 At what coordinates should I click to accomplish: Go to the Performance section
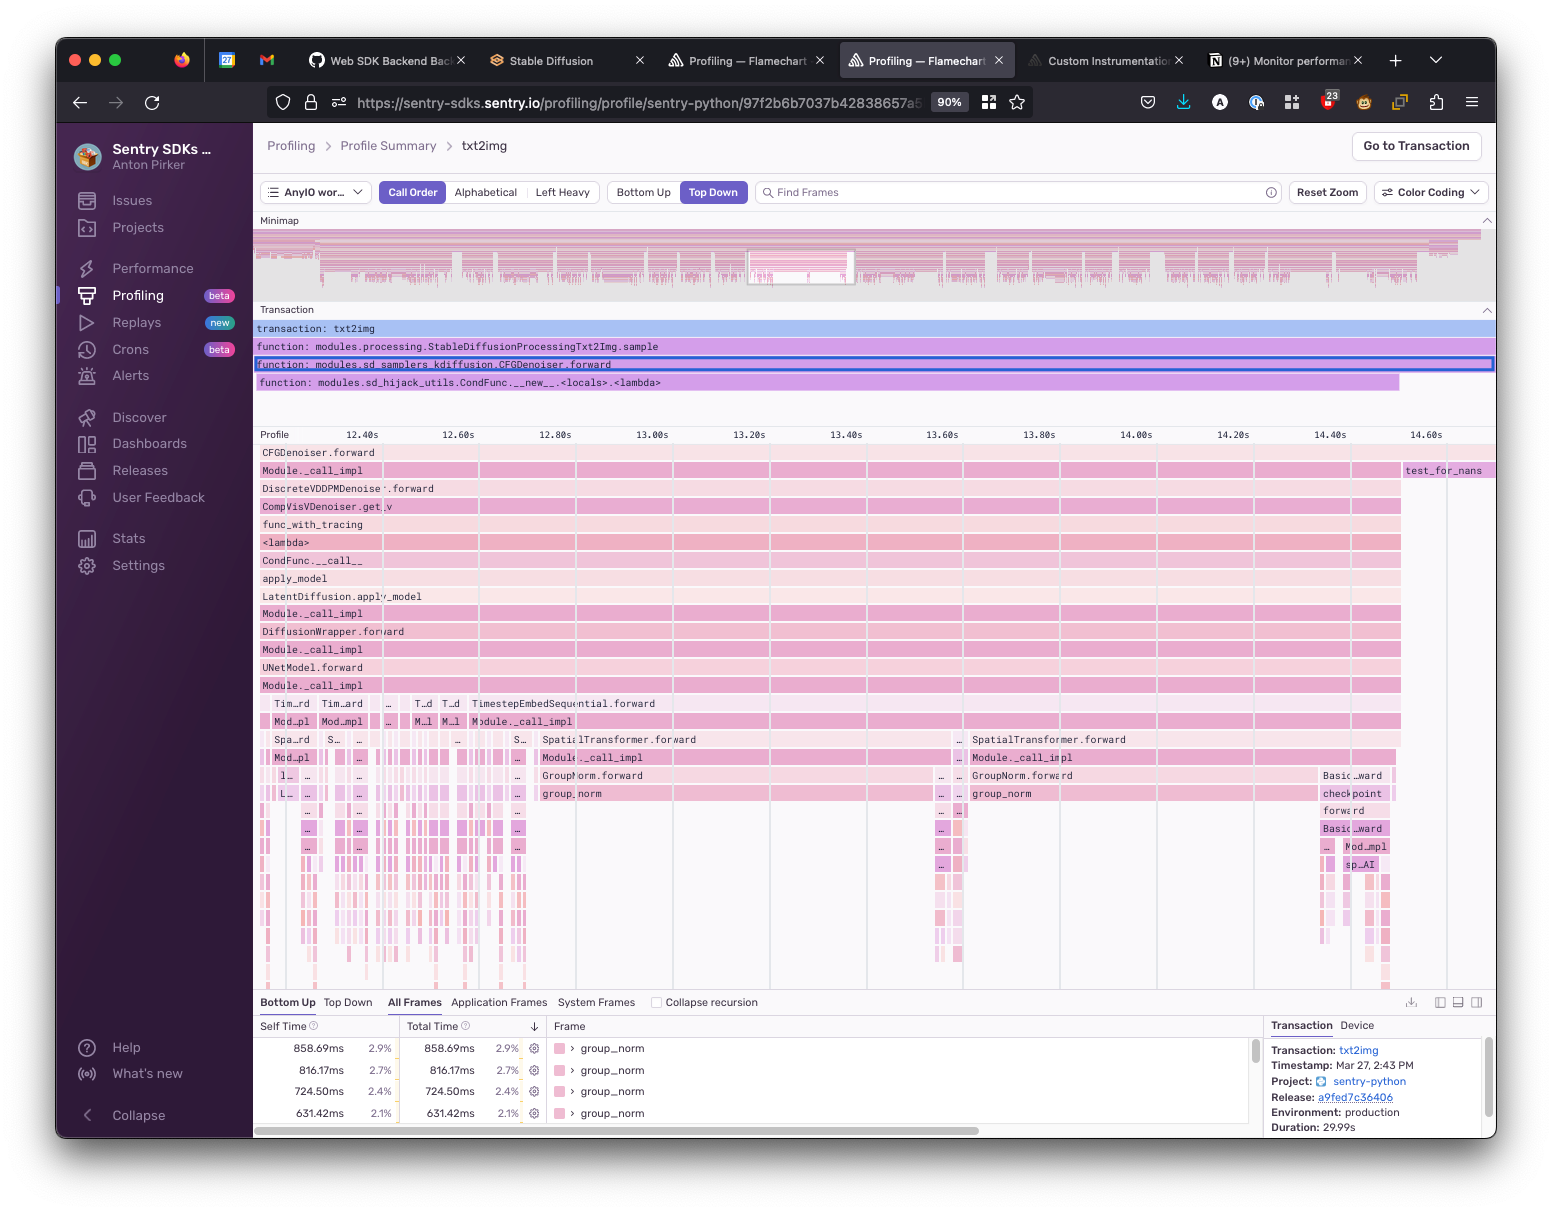pyautogui.click(x=153, y=269)
